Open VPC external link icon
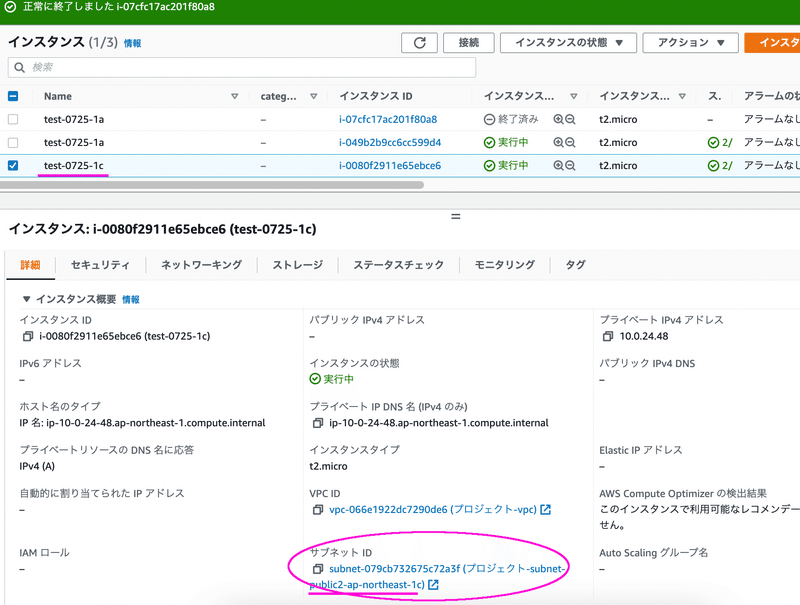The height and width of the screenshot is (605, 800). tap(545, 509)
